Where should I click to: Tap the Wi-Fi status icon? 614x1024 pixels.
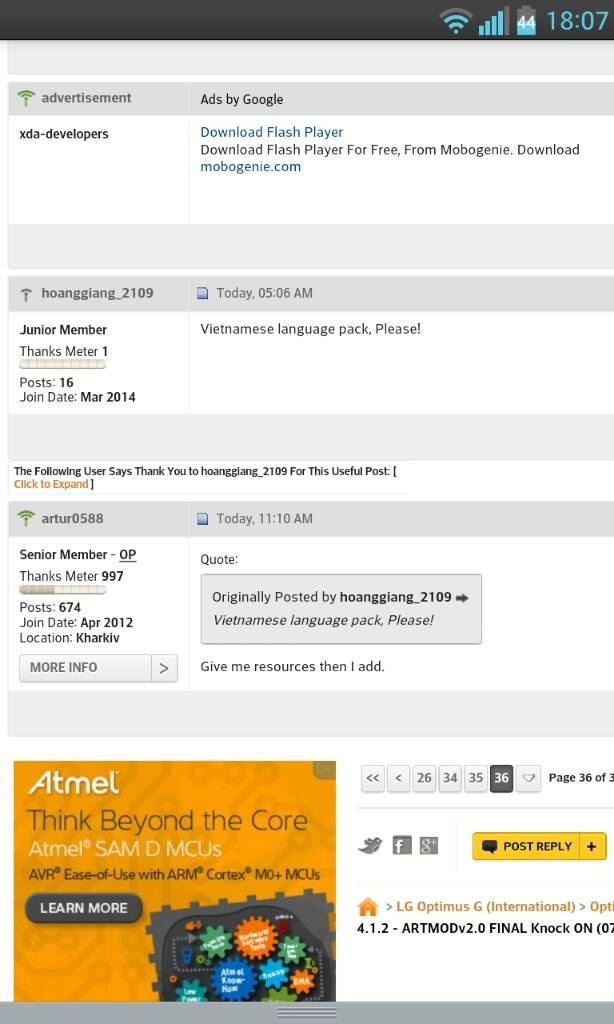[x=456, y=21]
